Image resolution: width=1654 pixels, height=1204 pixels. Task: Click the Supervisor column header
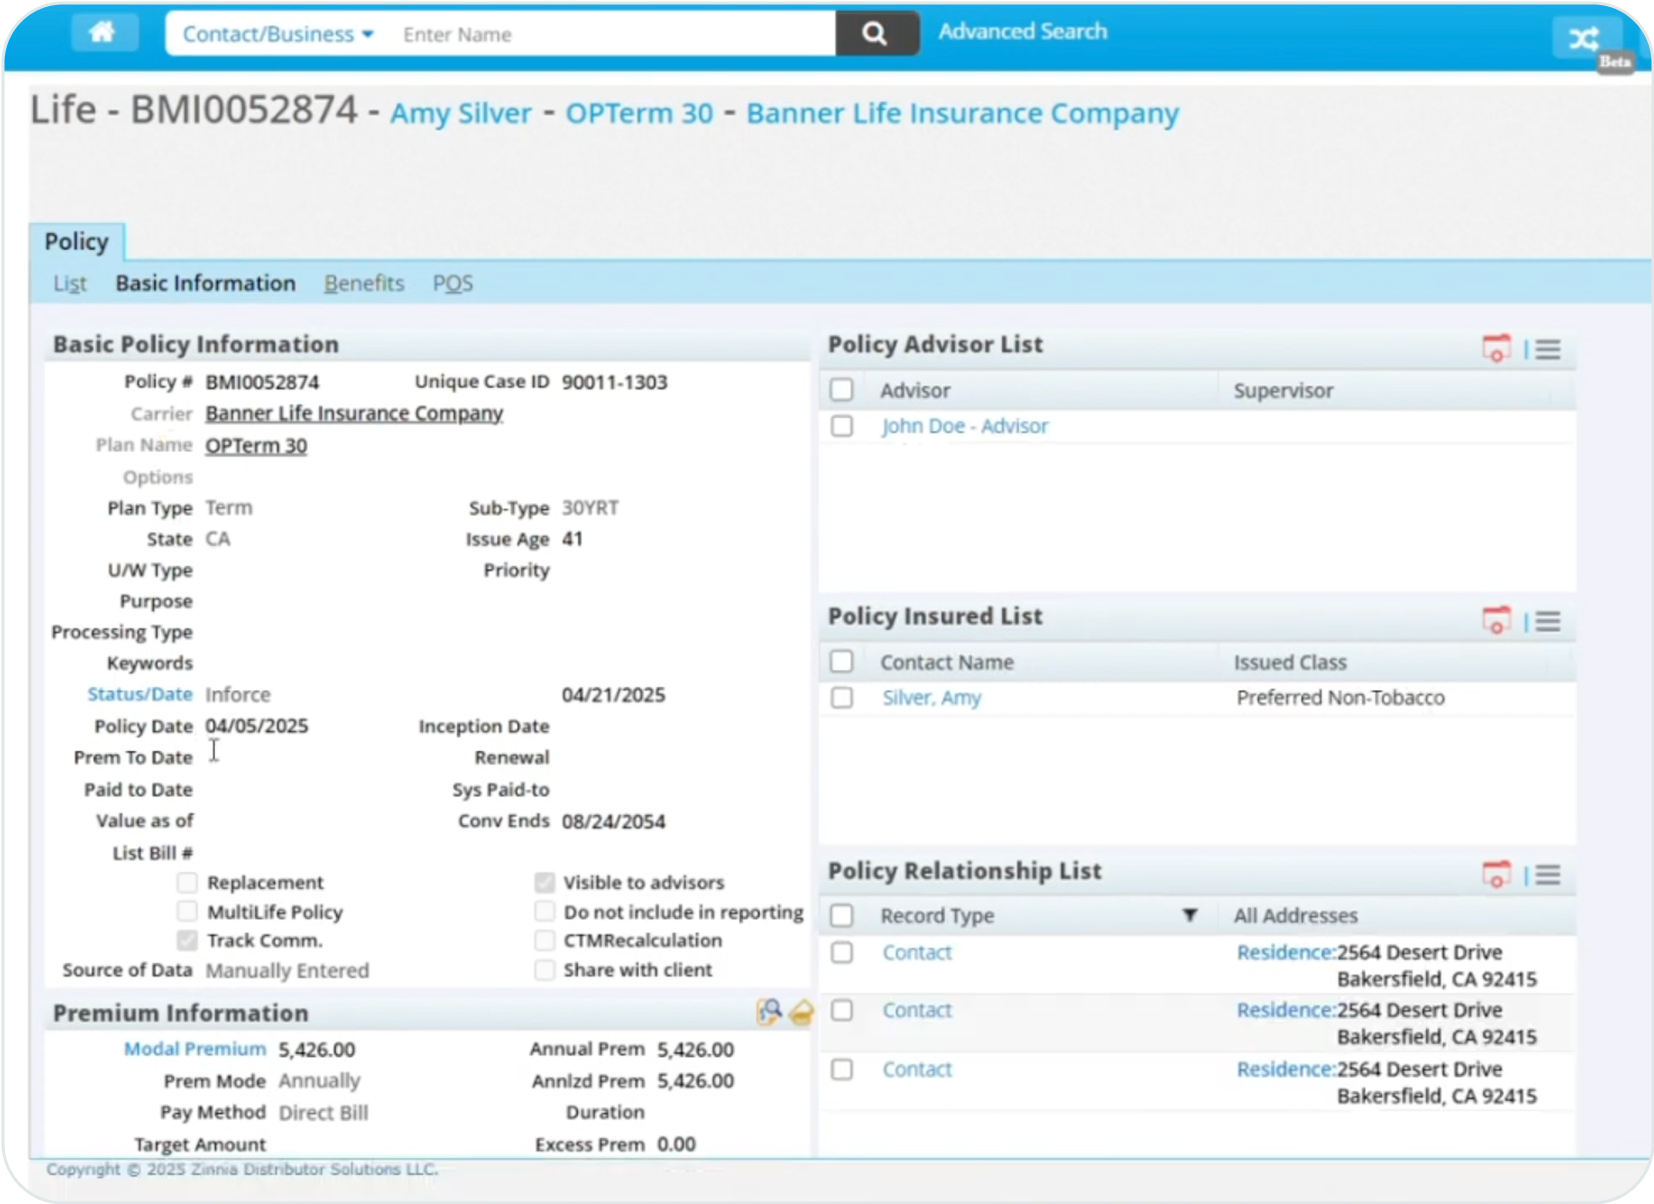(x=1283, y=390)
